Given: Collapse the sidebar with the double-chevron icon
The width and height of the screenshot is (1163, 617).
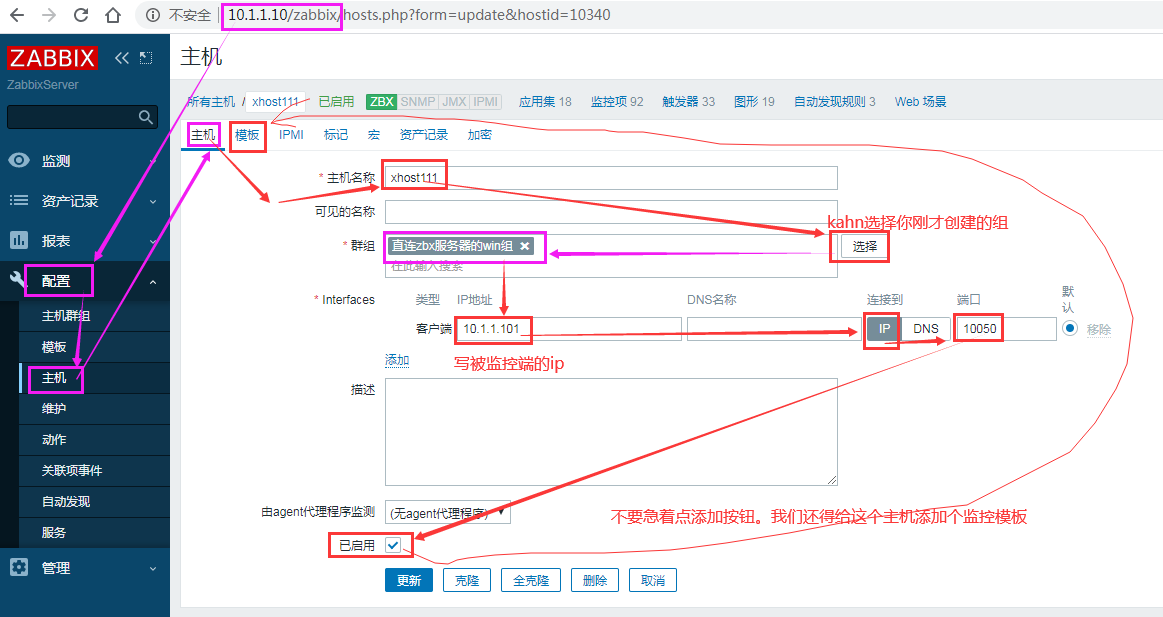Looking at the screenshot, I should point(122,58).
